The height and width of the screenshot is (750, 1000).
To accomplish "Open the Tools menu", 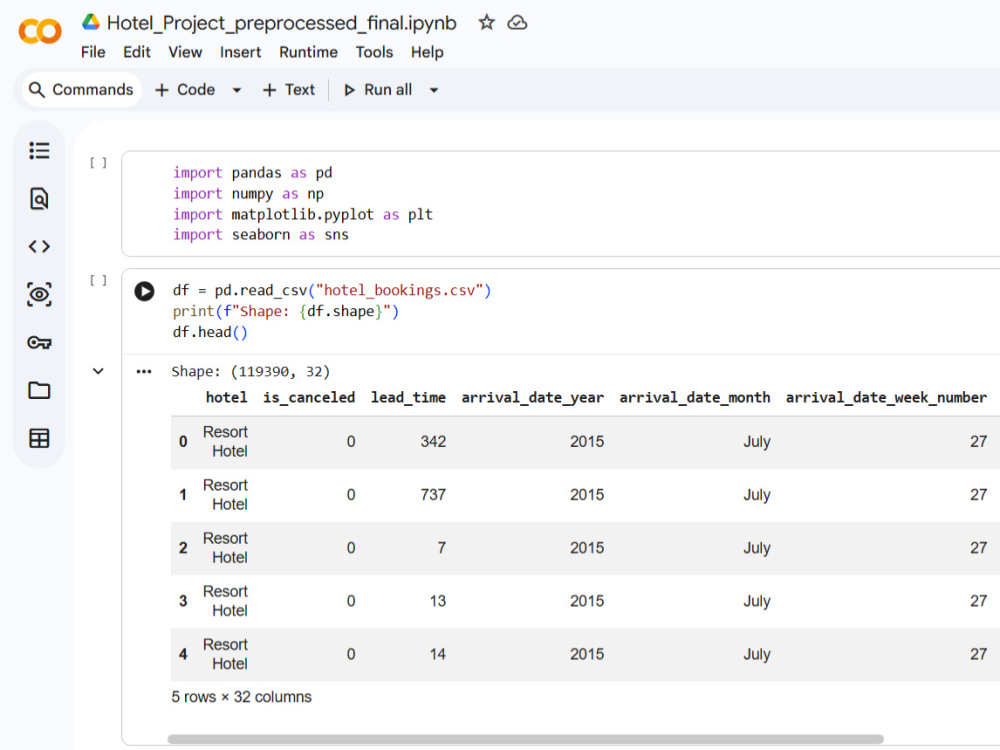I will click(374, 52).
